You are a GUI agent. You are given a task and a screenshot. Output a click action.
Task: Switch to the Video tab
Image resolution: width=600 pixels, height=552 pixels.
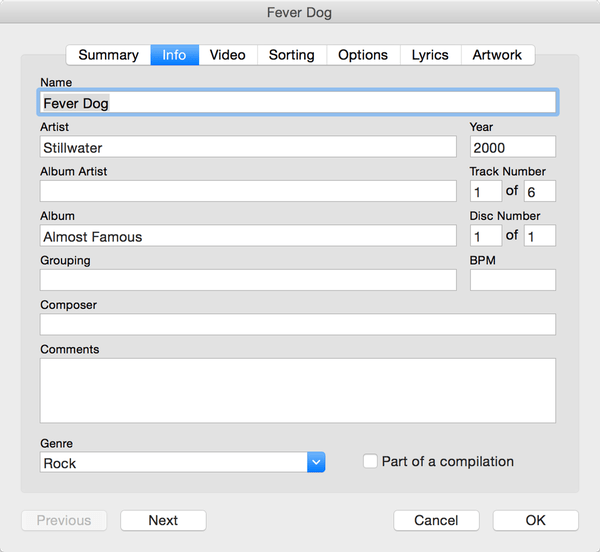[x=227, y=55]
